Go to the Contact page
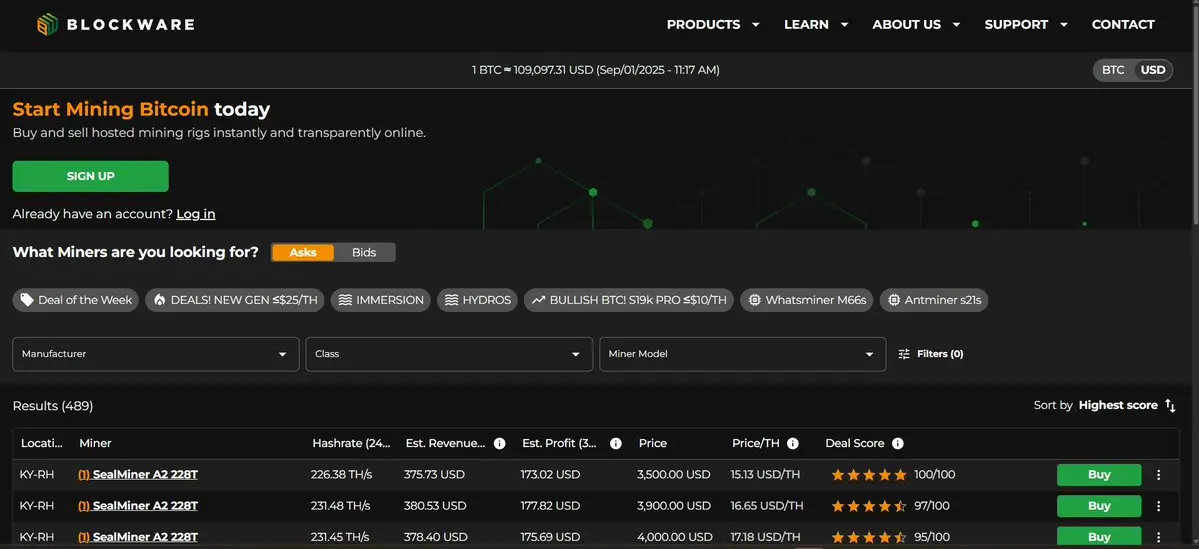The height and width of the screenshot is (549, 1199). tap(1123, 24)
